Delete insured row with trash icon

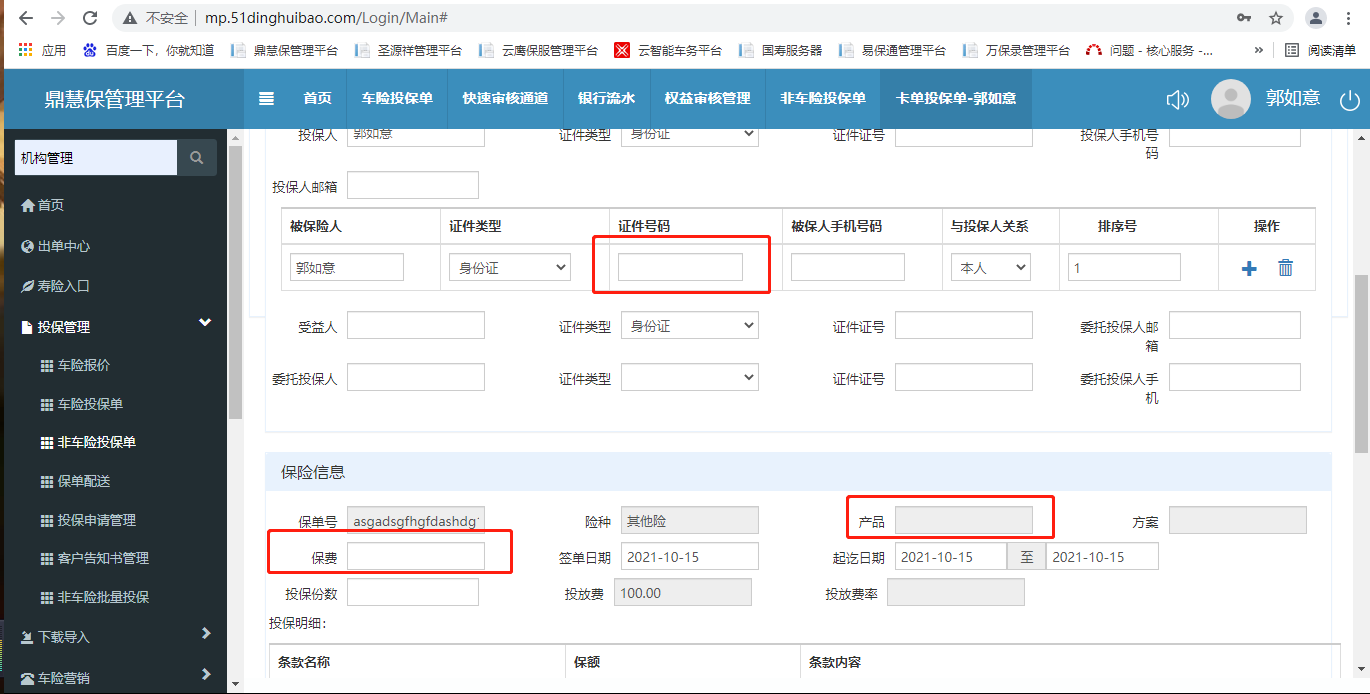click(x=1286, y=267)
